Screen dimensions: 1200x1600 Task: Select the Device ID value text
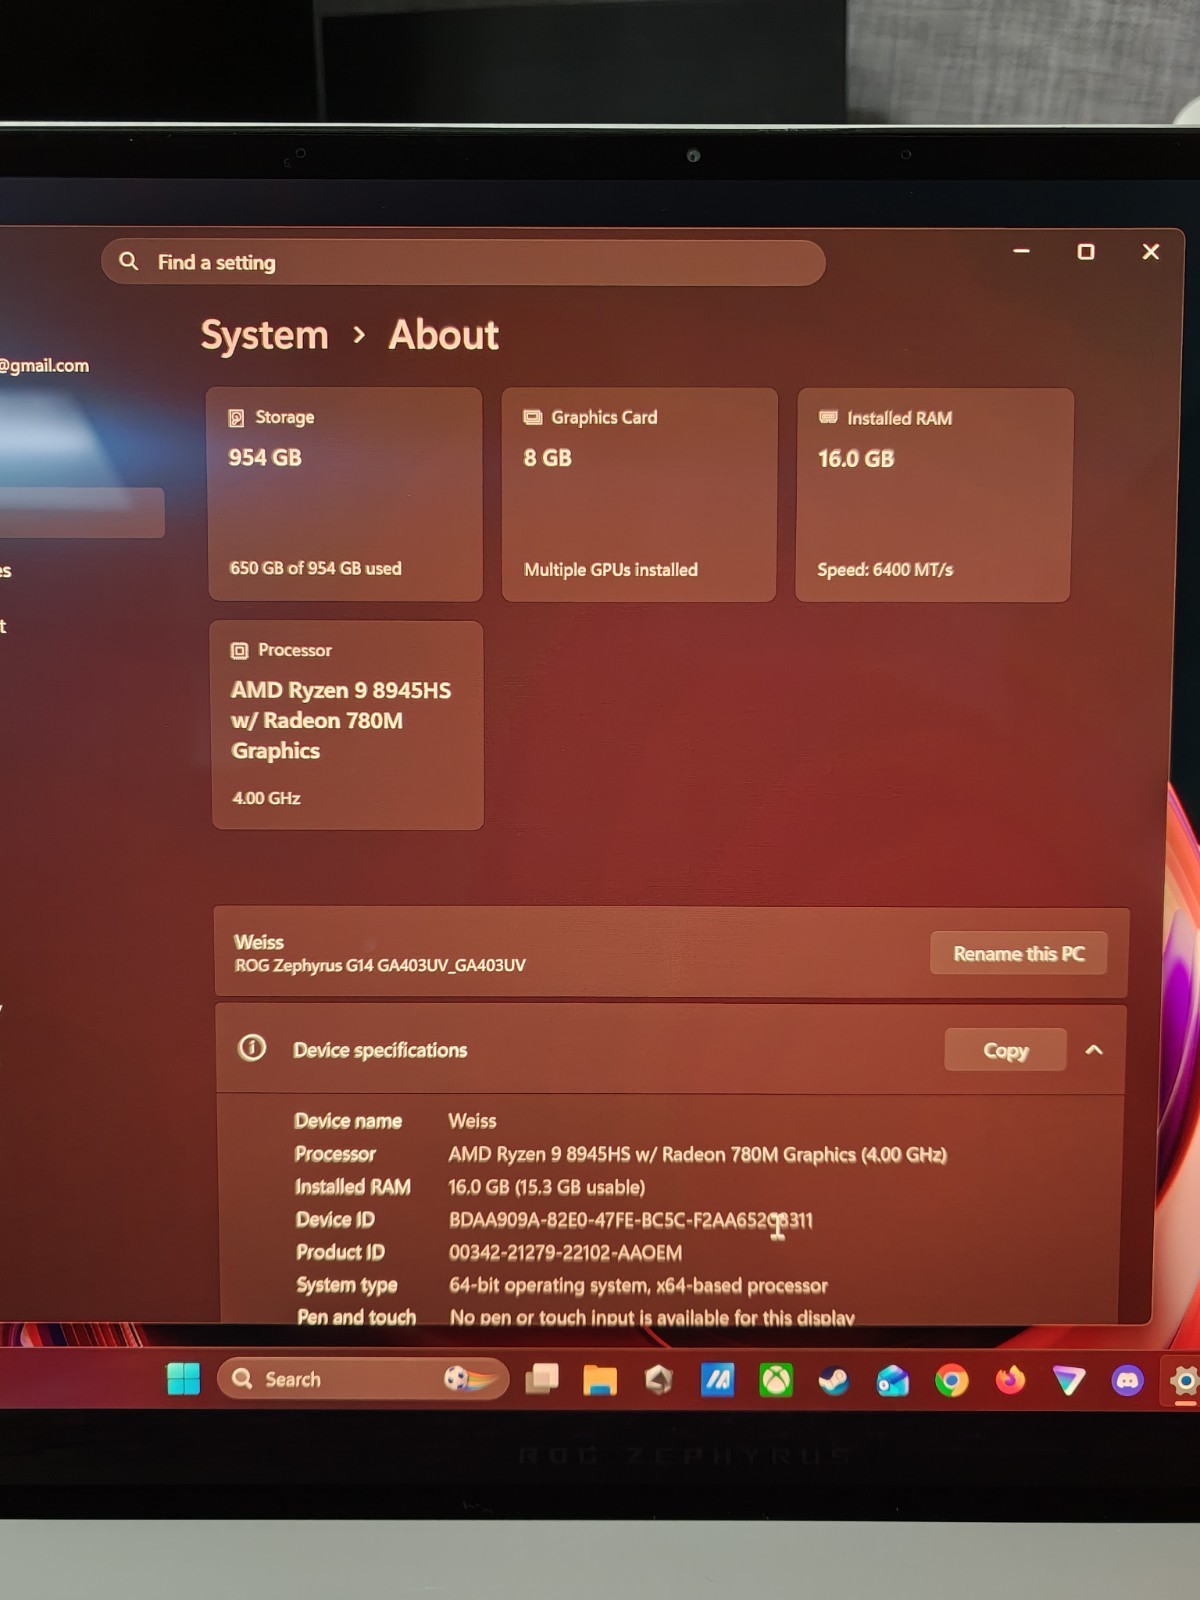[631, 1220]
